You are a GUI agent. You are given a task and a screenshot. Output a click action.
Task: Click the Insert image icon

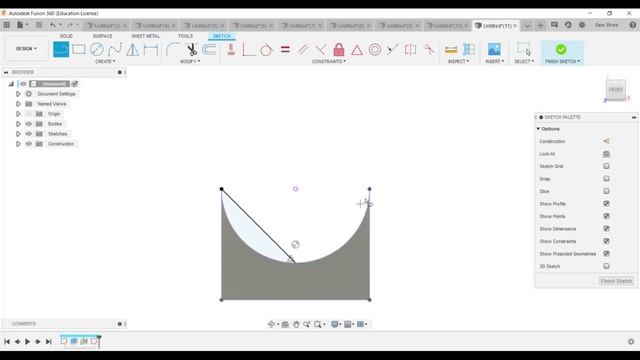tap(494, 49)
